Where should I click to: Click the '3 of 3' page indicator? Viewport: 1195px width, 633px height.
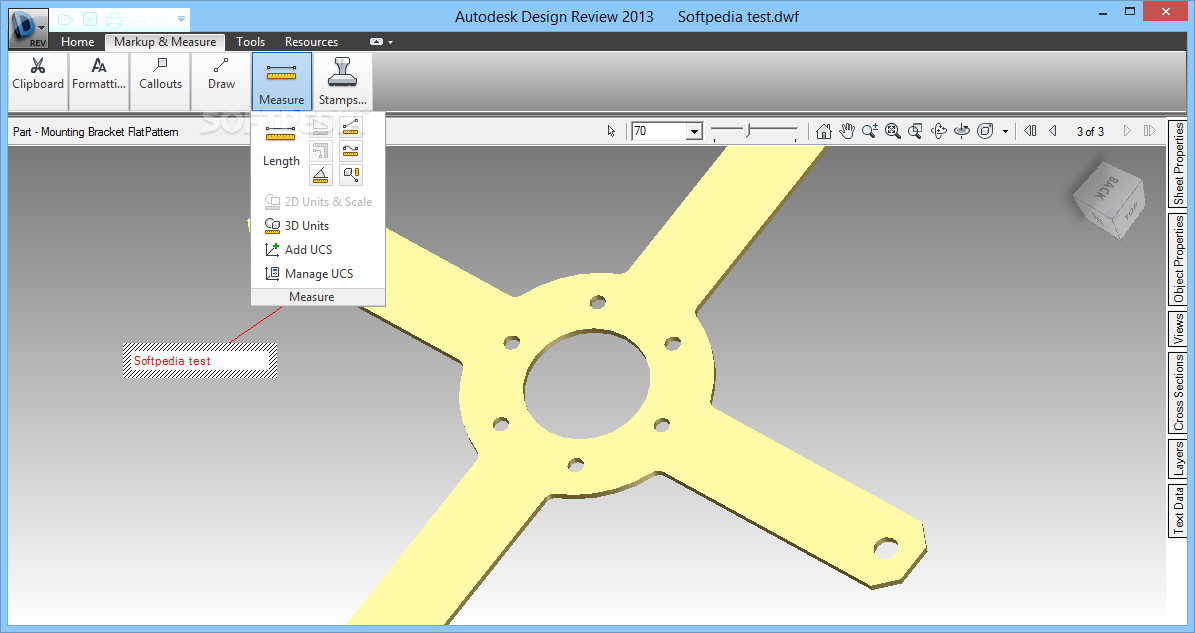[1090, 132]
